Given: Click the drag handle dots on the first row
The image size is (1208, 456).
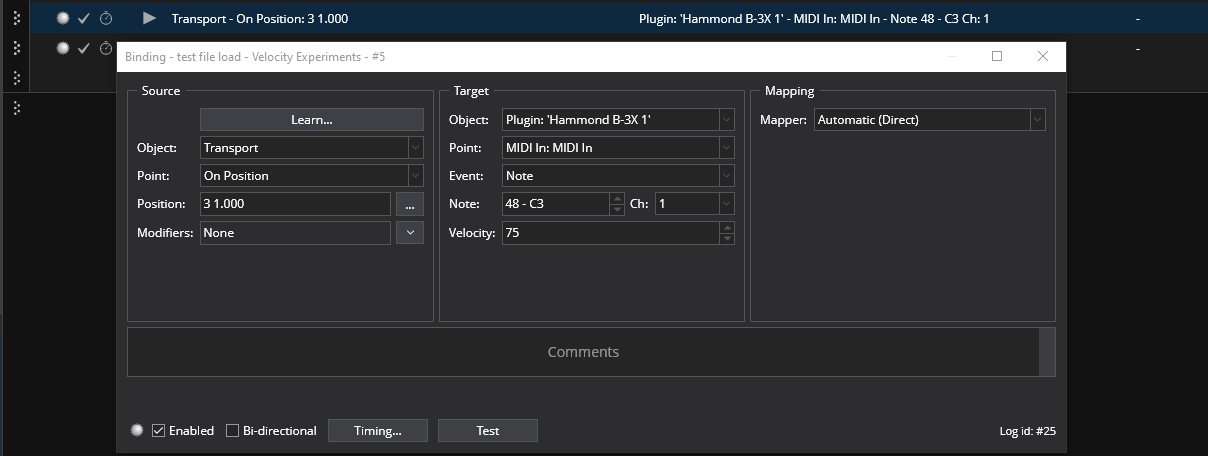Looking at the screenshot, I should [17, 18].
